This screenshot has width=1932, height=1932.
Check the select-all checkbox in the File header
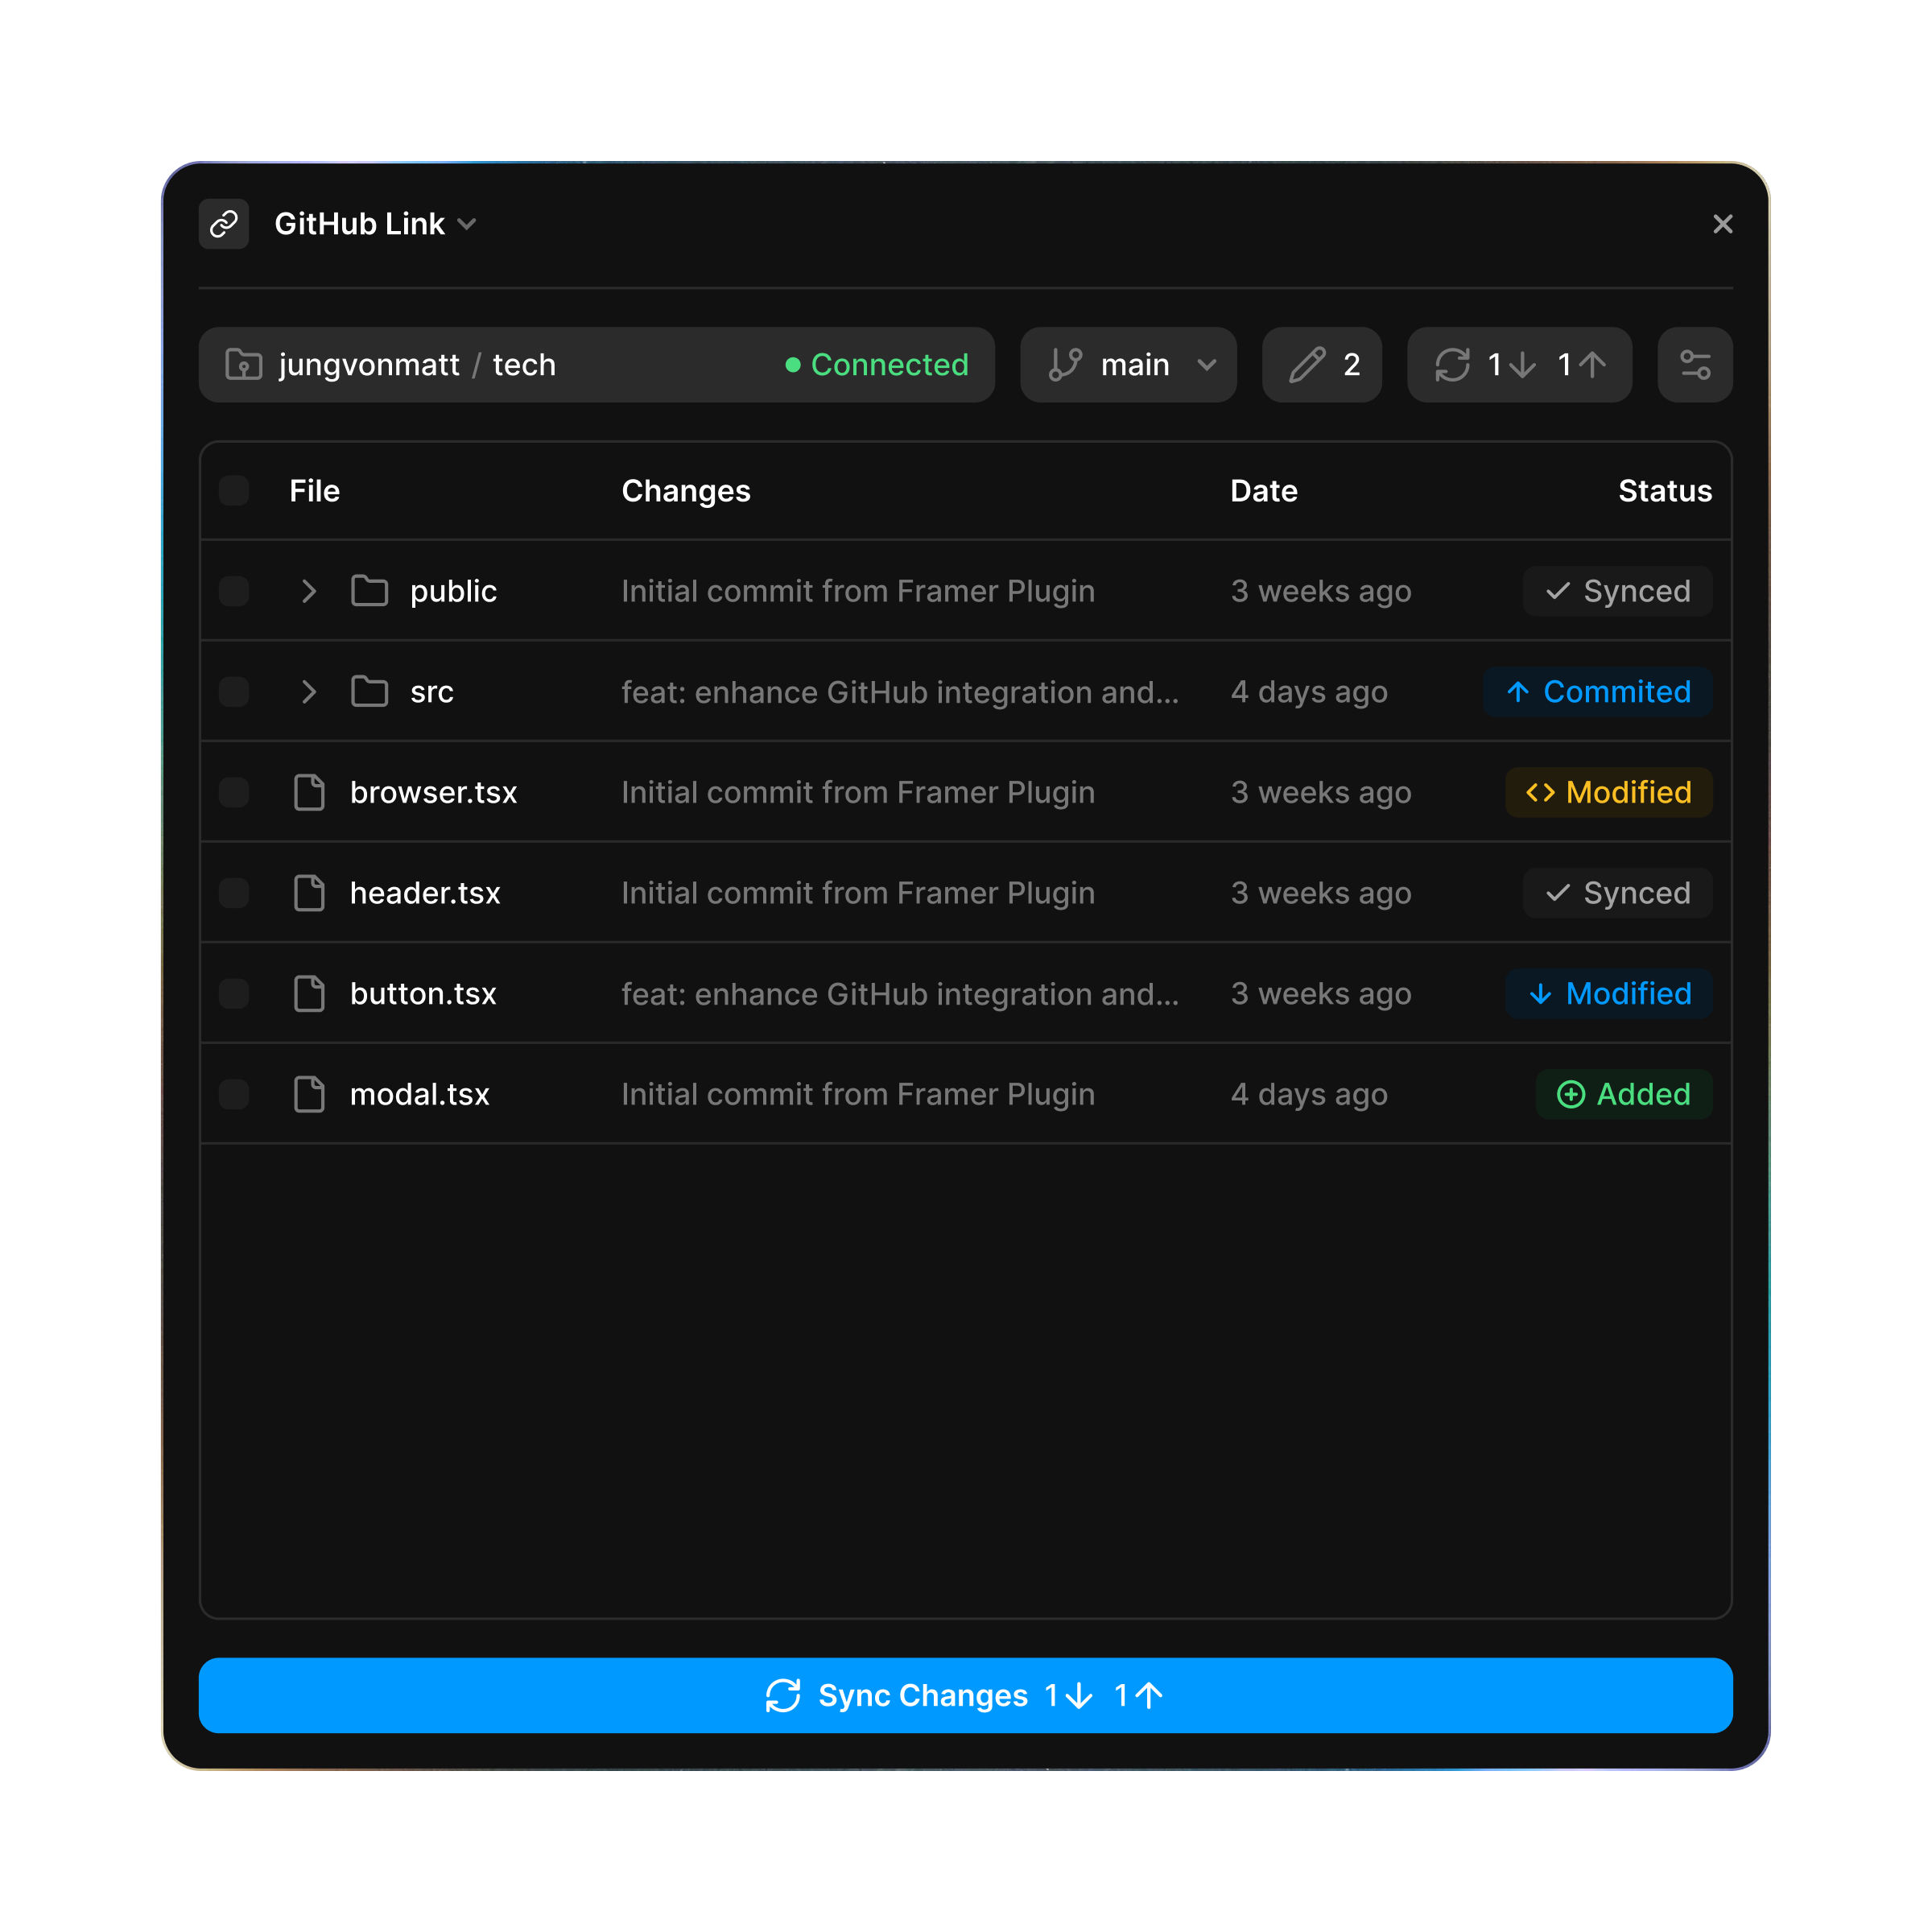click(234, 490)
